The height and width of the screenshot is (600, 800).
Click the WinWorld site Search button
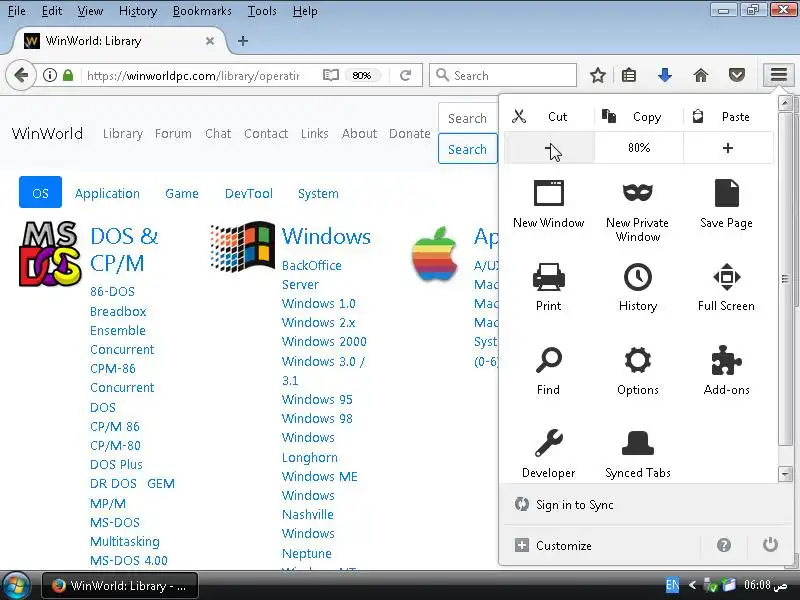click(467, 149)
